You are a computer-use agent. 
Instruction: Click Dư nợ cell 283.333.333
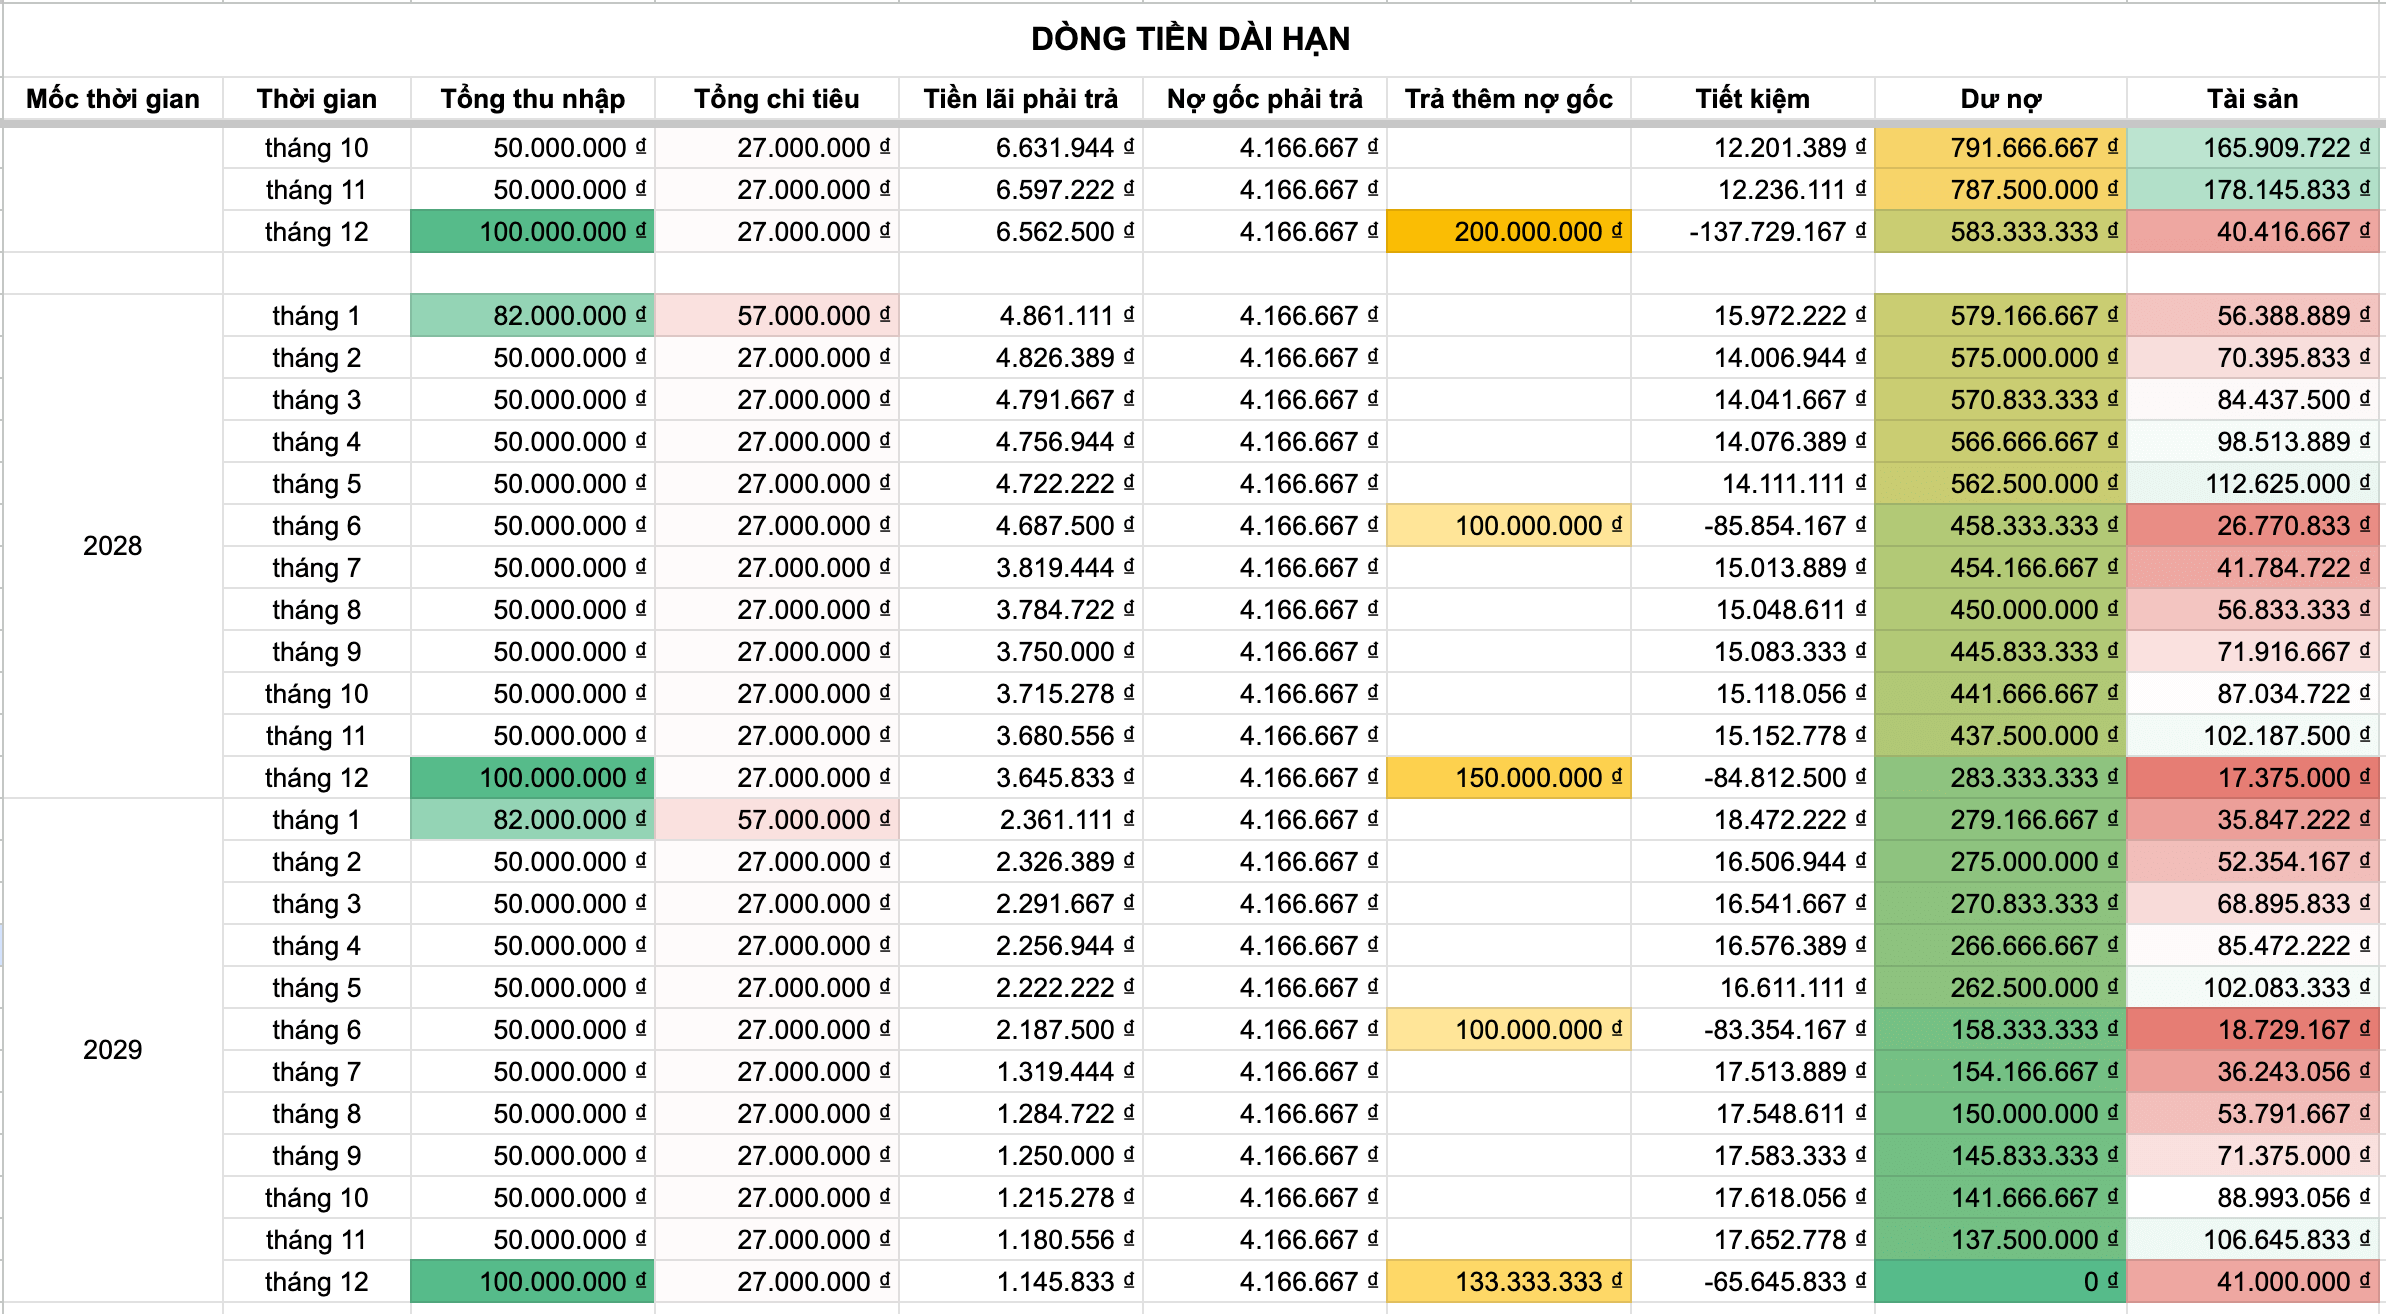2001,778
